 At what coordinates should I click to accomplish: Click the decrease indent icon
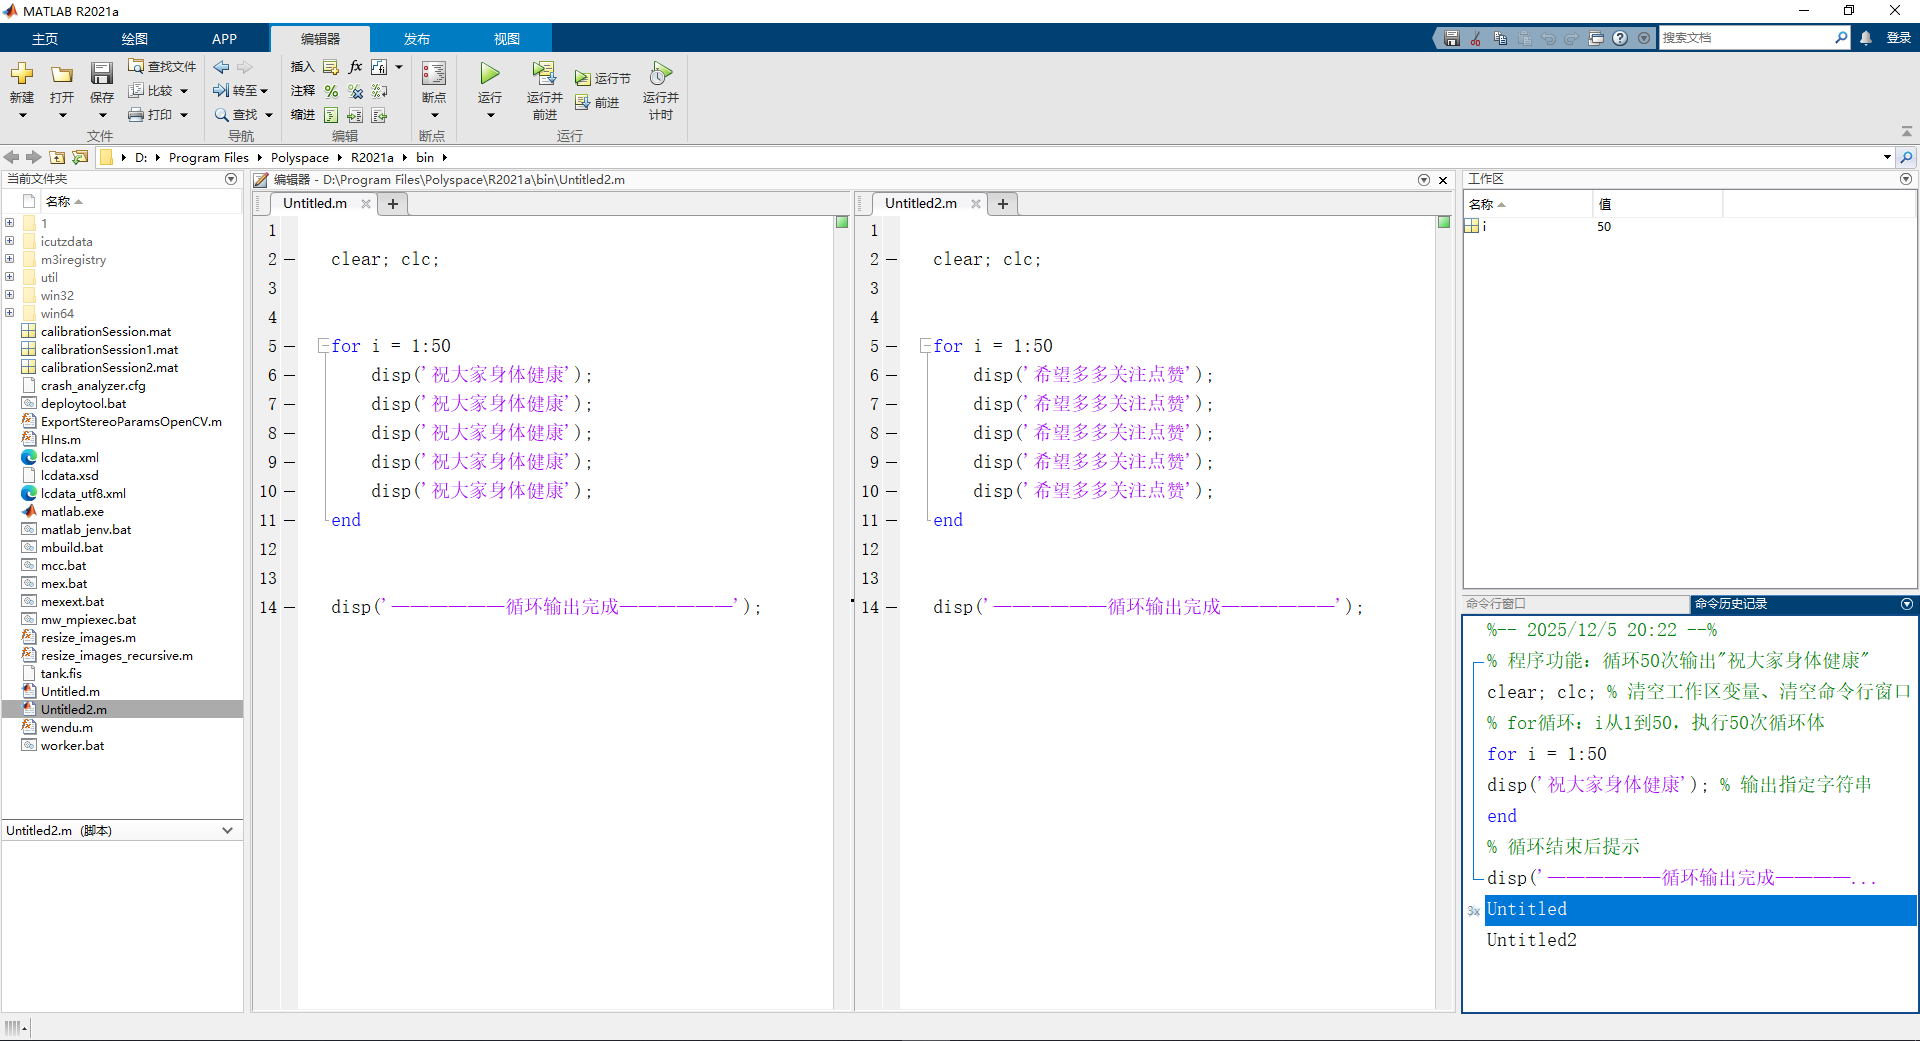click(379, 115)
